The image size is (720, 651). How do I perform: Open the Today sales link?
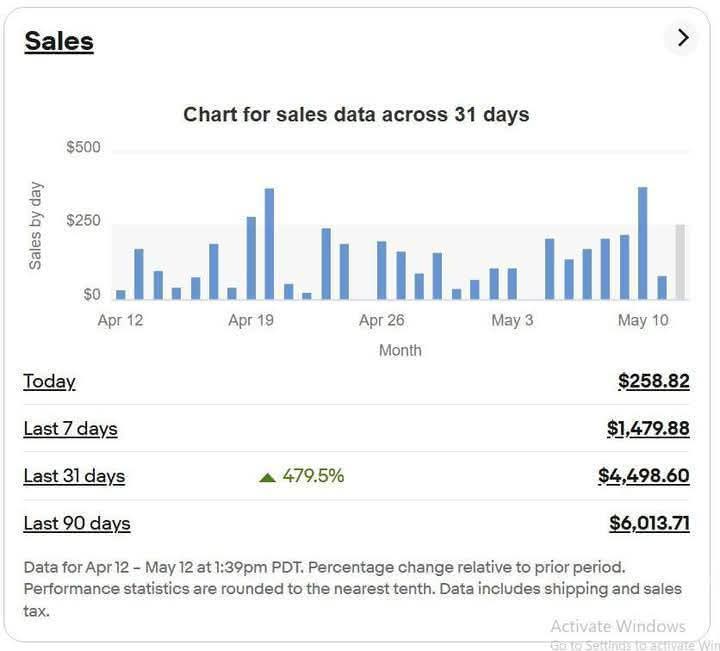coord(49,381)
